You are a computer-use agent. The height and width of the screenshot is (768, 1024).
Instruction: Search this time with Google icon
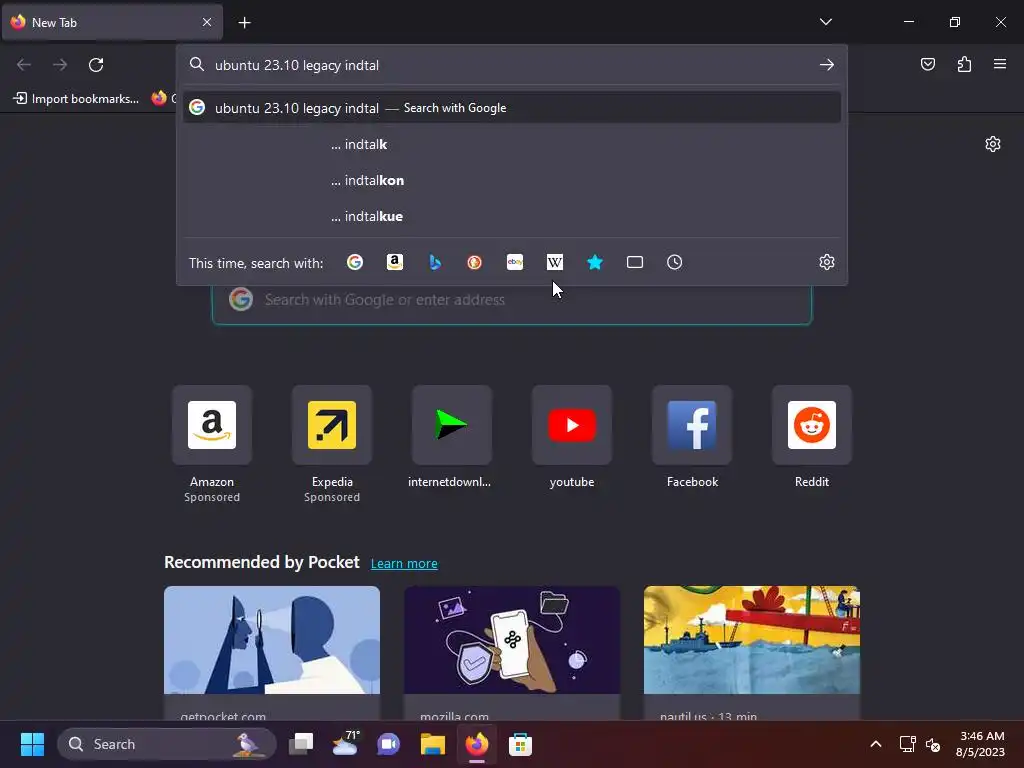click(x=355, y=263)
